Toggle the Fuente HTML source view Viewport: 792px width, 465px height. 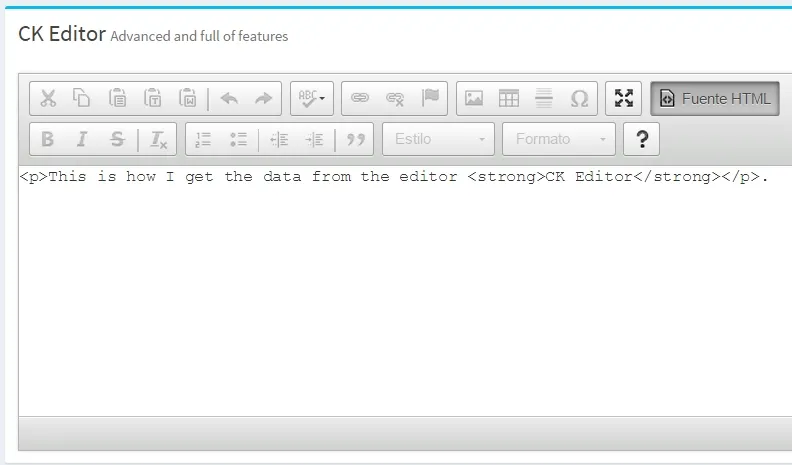click(x=715, y=98)
